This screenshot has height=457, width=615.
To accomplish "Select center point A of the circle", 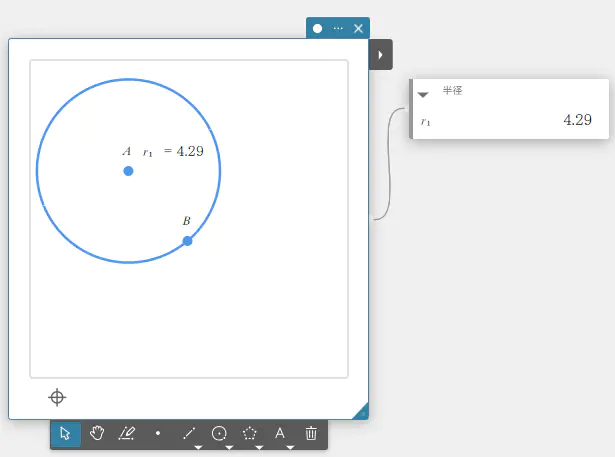I will [x=128, y=171].
